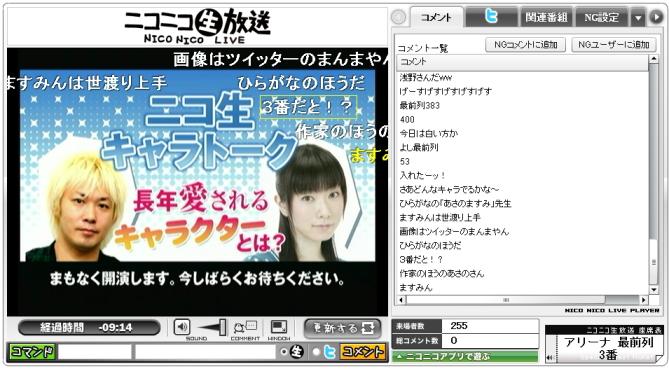Viewport: 669px width, 369px height.
Task: Click the NGコメントに追加 button
Action: 526,45
